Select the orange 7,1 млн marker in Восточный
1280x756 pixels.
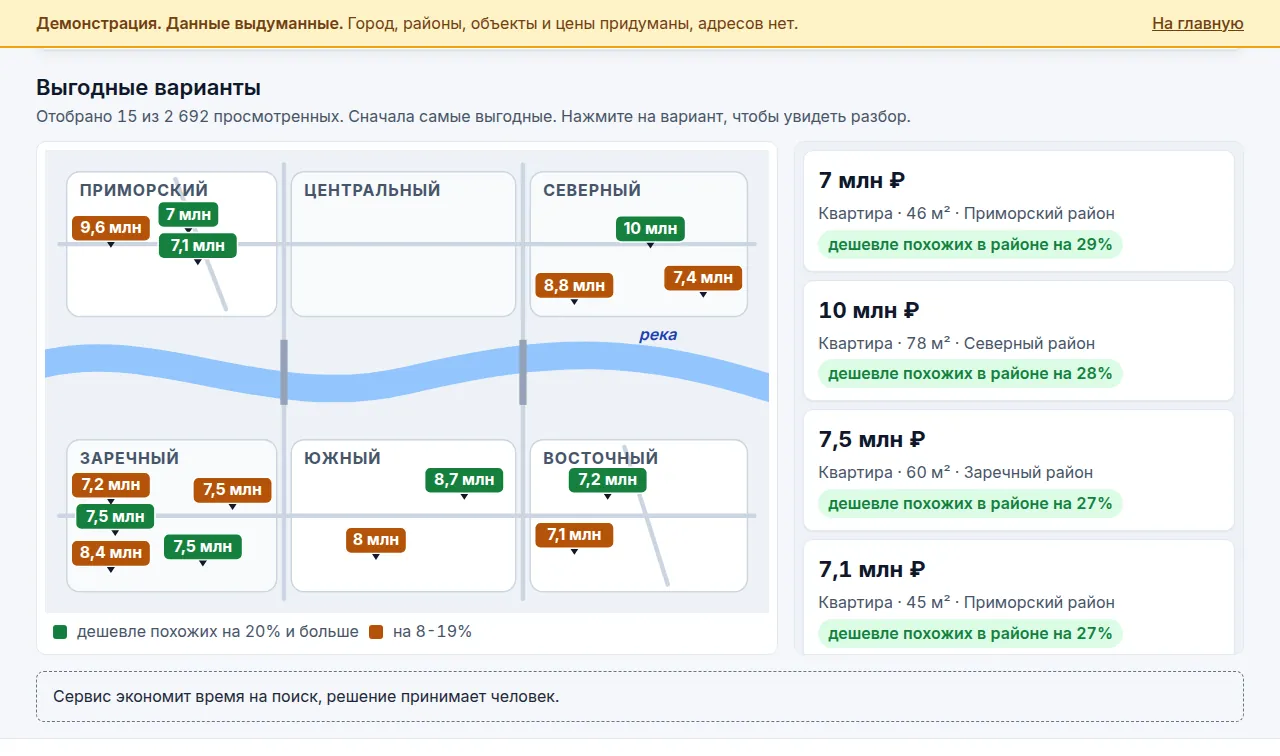coord(574,535)
